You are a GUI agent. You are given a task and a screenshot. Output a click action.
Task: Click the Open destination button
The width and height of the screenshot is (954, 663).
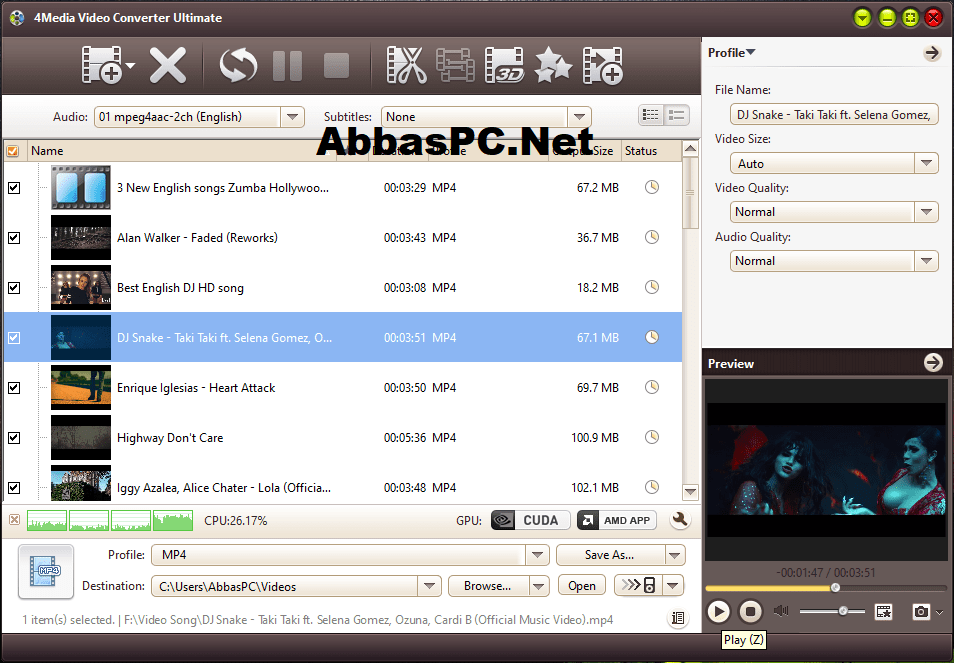coord(582,586)
